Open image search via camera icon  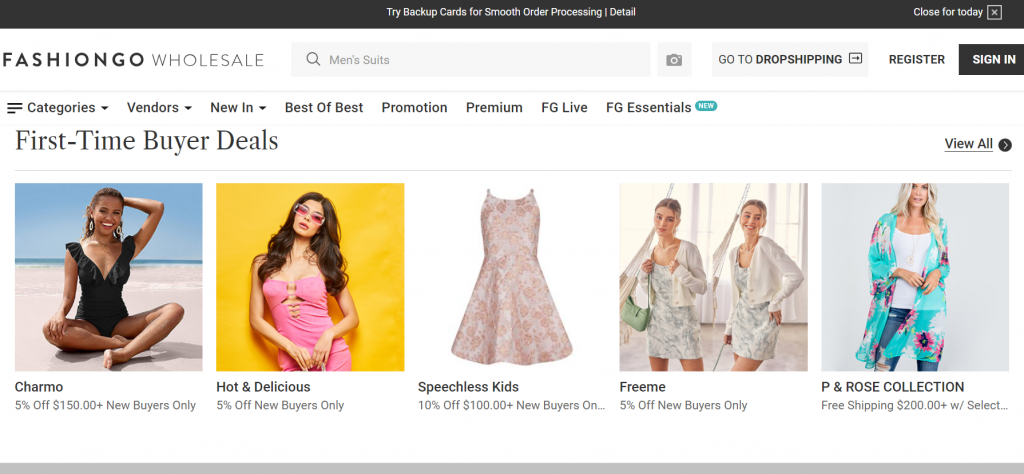[x=674, y=60]
